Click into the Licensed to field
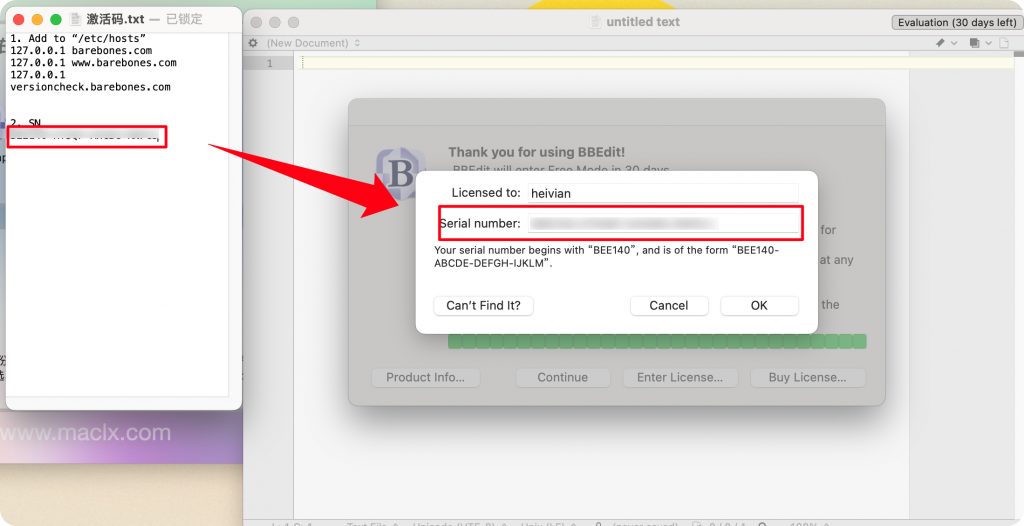This screenshot has height=526, width=1024. tap(663, 193)
